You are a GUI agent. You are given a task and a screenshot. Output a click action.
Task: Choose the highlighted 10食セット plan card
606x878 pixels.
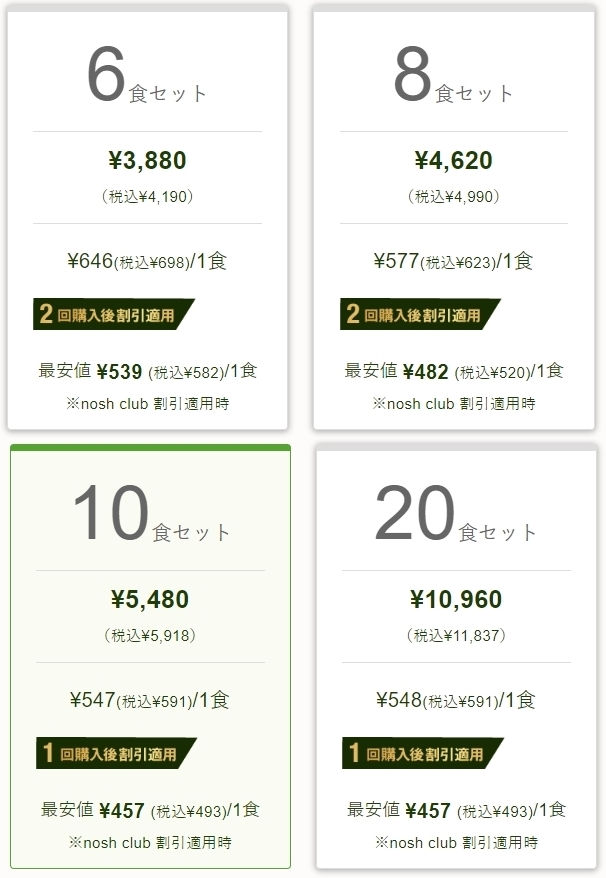(150, 656)
